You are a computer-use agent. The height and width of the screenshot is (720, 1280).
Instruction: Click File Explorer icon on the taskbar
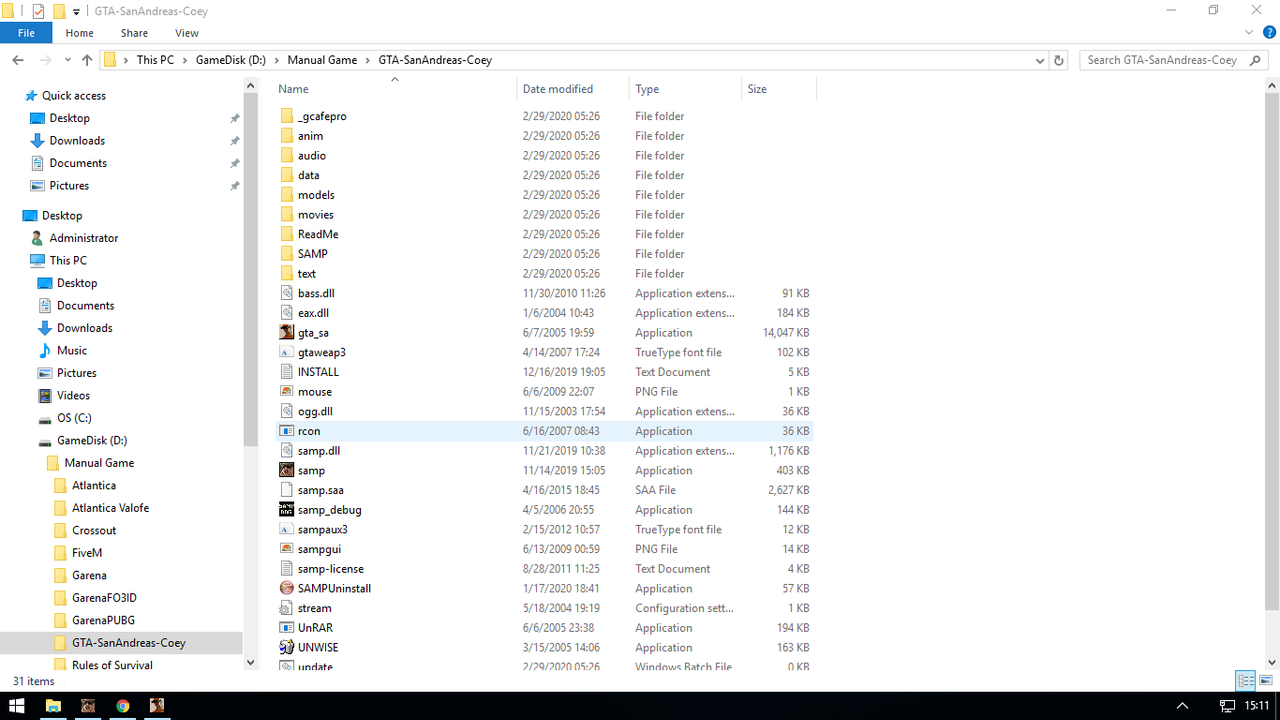pos(53,706)
